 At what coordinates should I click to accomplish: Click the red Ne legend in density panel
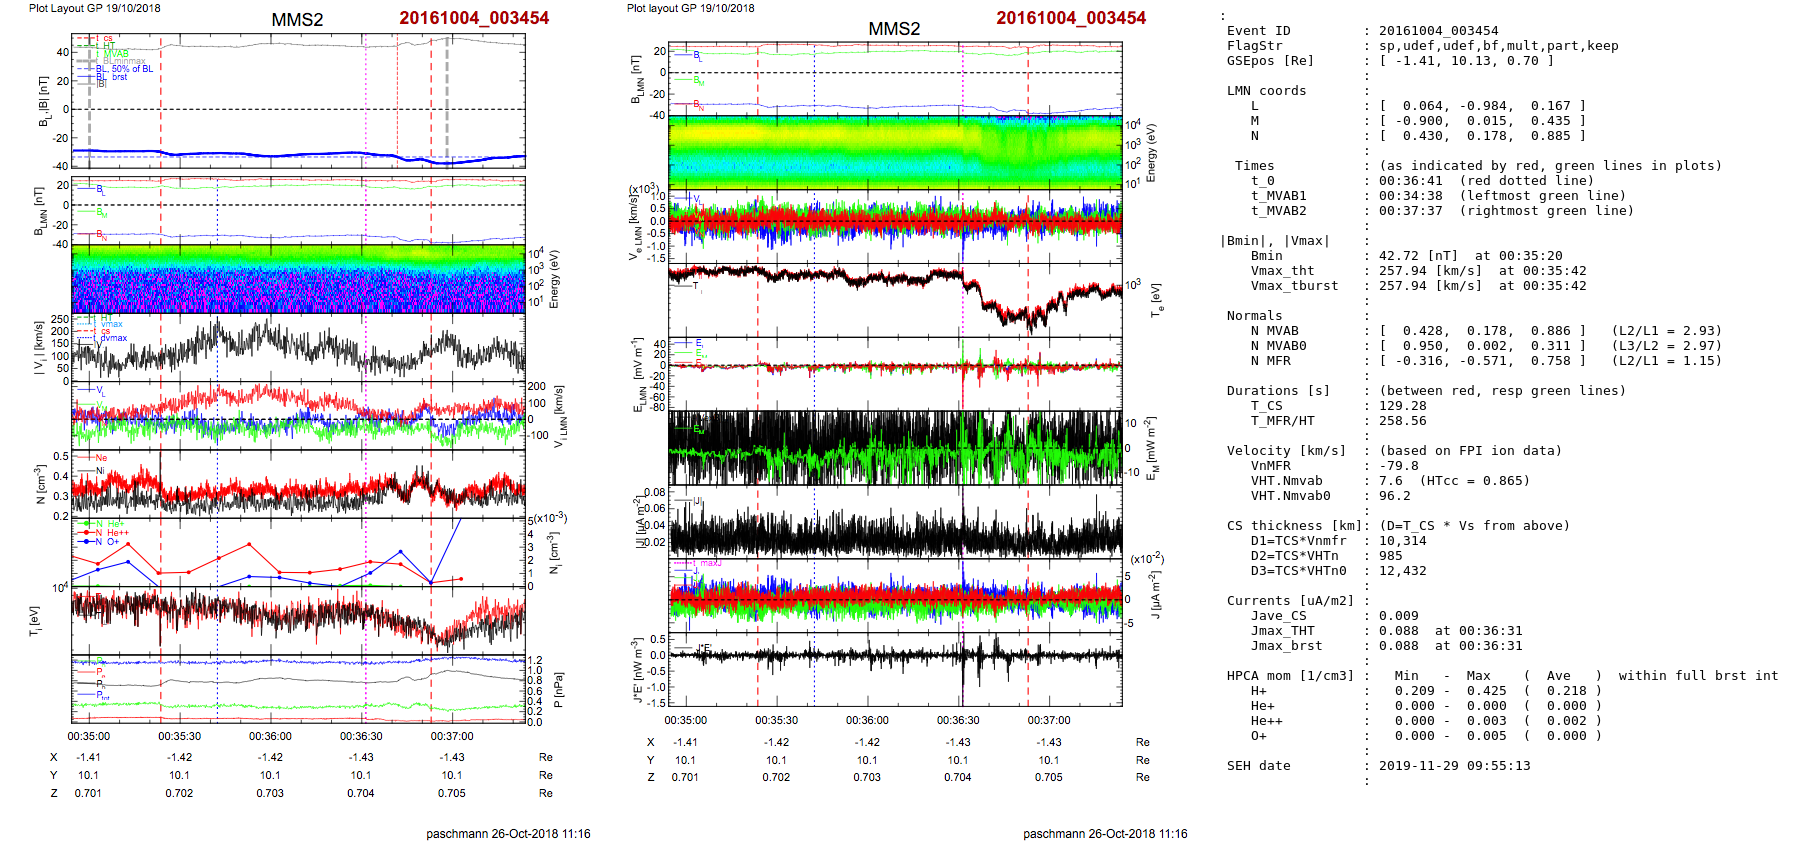100,458
